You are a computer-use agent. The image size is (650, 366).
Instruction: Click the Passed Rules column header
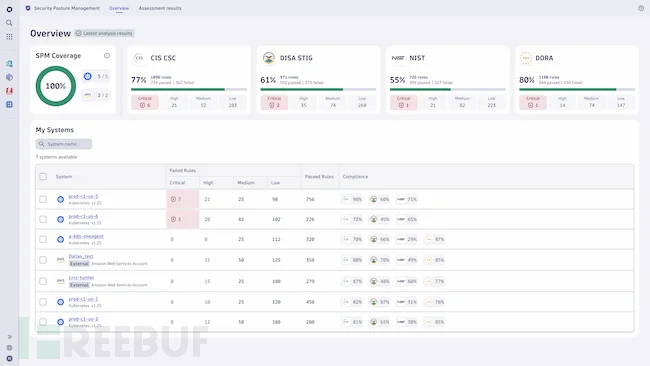click(x=319, y=177)
